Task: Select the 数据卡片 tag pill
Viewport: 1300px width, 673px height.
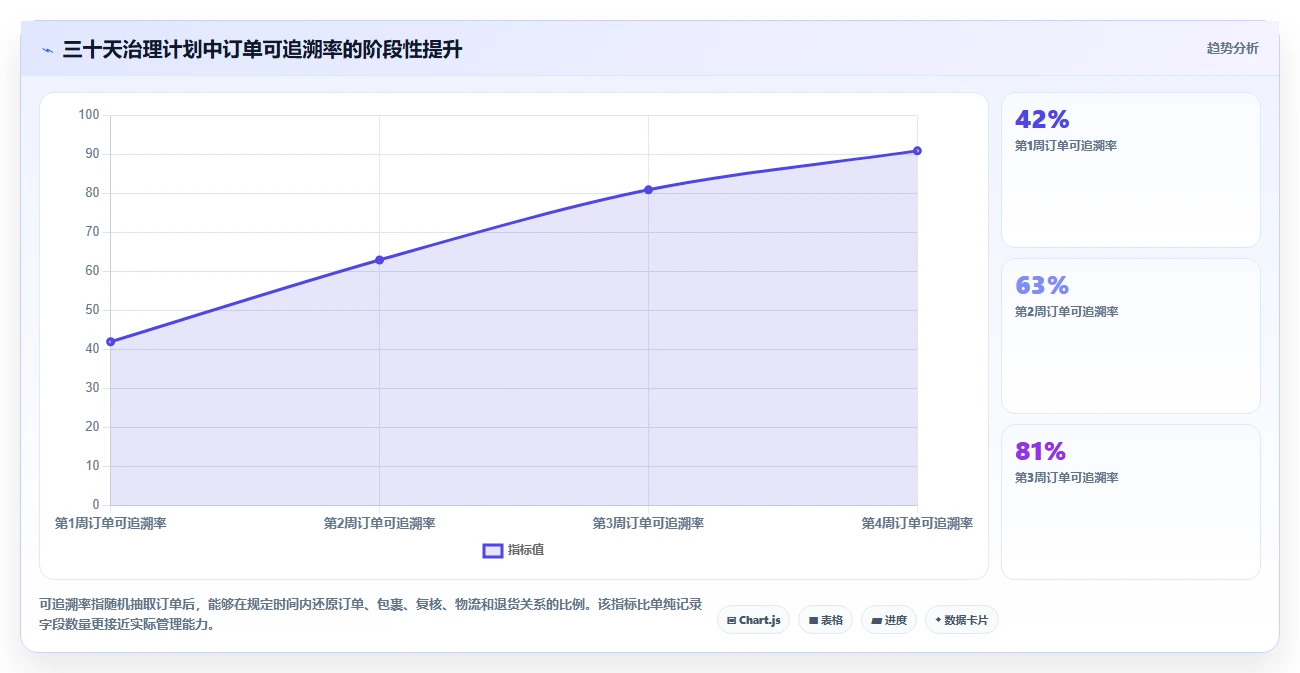Action: pyautogui.click(x=961, y=620)
